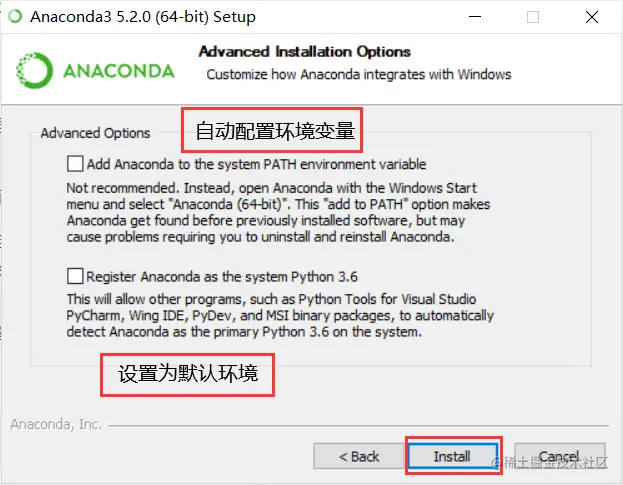623x485 pixels.
Task: Click the 'Advanced Options' group label
Action: 95,133
